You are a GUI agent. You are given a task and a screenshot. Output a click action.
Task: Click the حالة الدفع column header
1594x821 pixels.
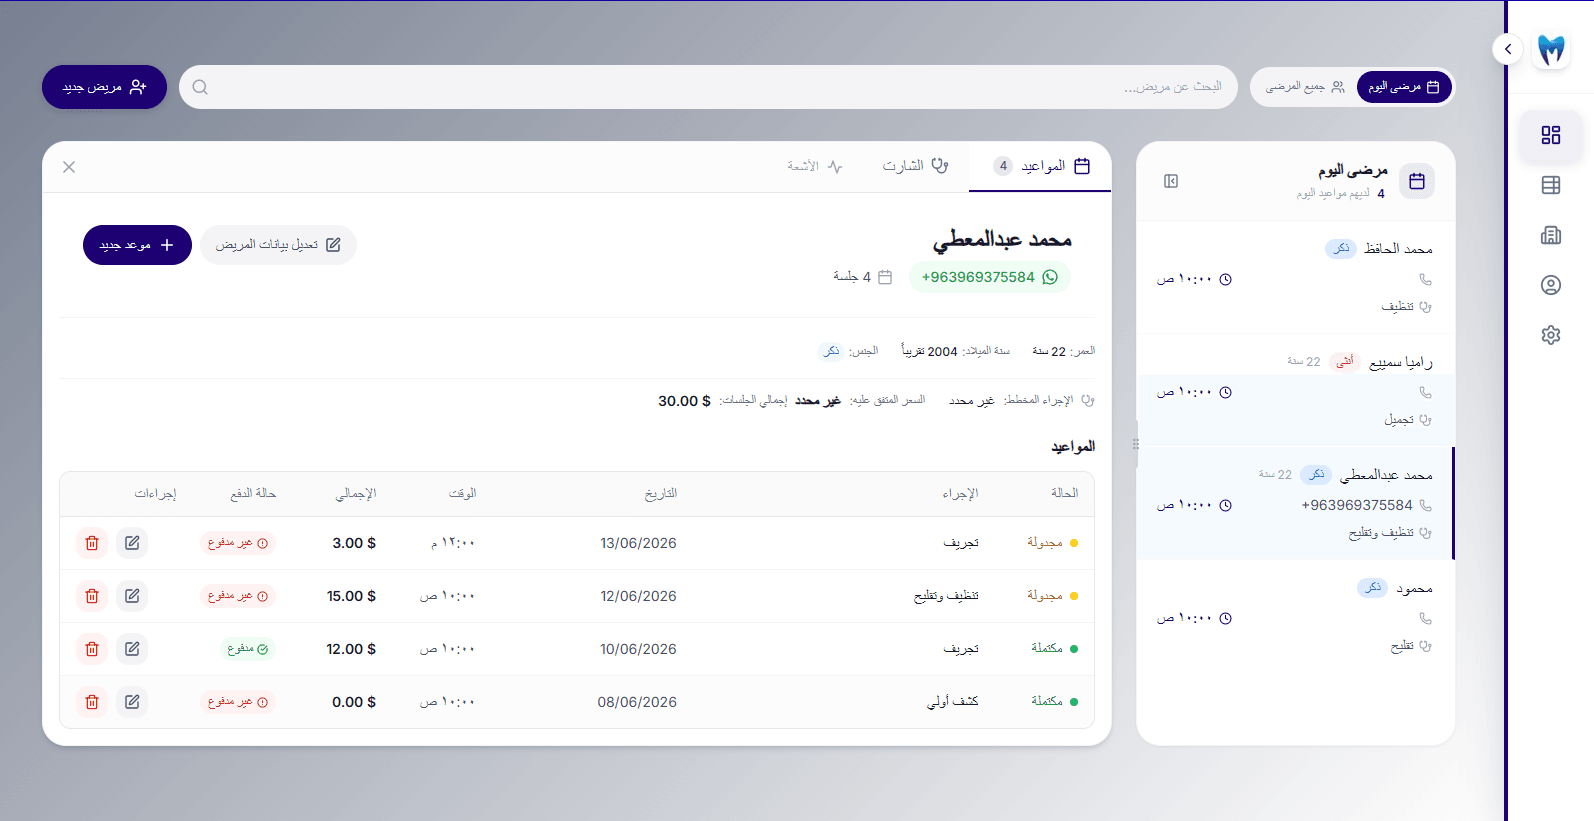click(253, 493)
